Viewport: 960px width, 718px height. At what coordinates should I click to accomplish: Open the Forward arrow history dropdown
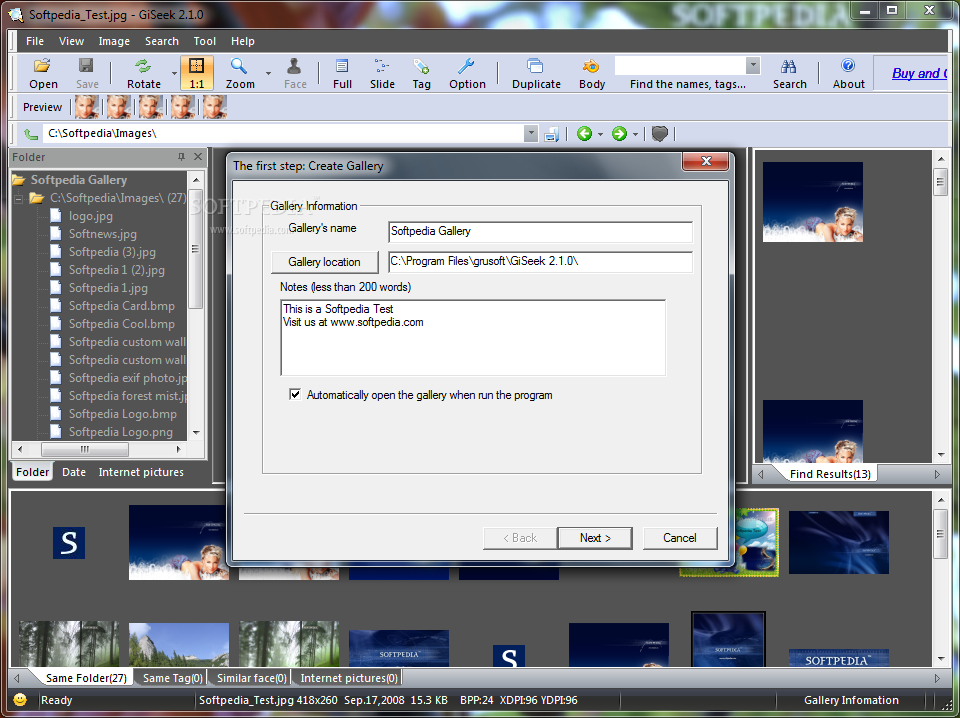[x=636, y=134]
